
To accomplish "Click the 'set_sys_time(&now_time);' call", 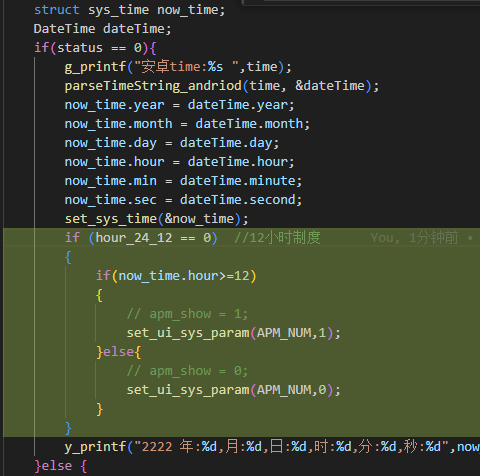I will pos(157,219).
